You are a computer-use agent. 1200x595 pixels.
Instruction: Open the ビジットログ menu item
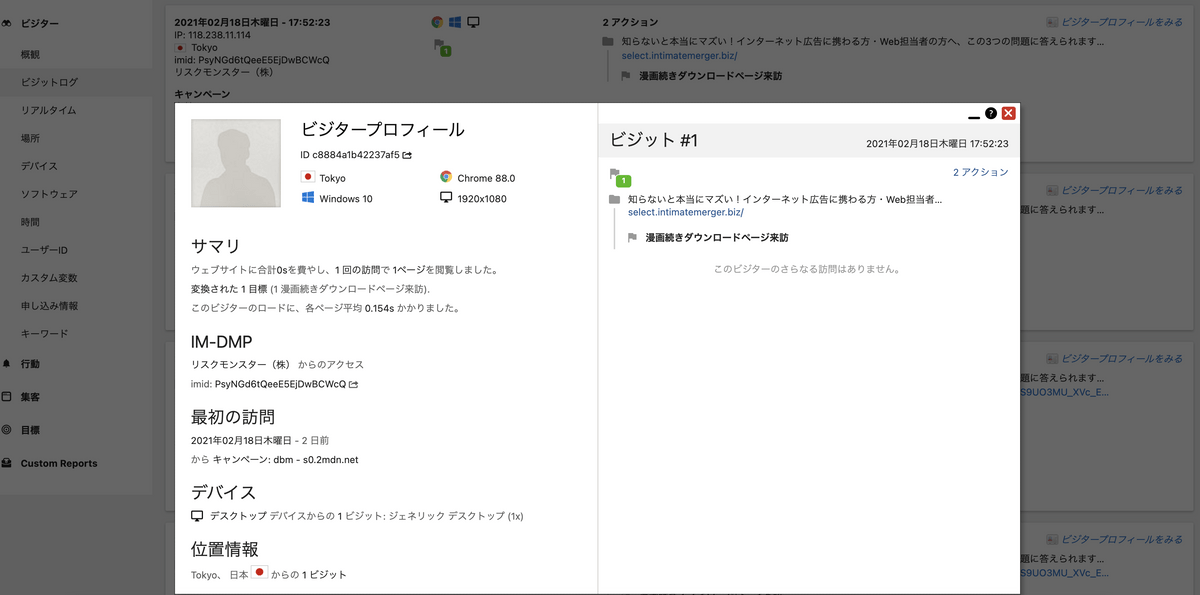pyautogui.click(x=49, y=82)
